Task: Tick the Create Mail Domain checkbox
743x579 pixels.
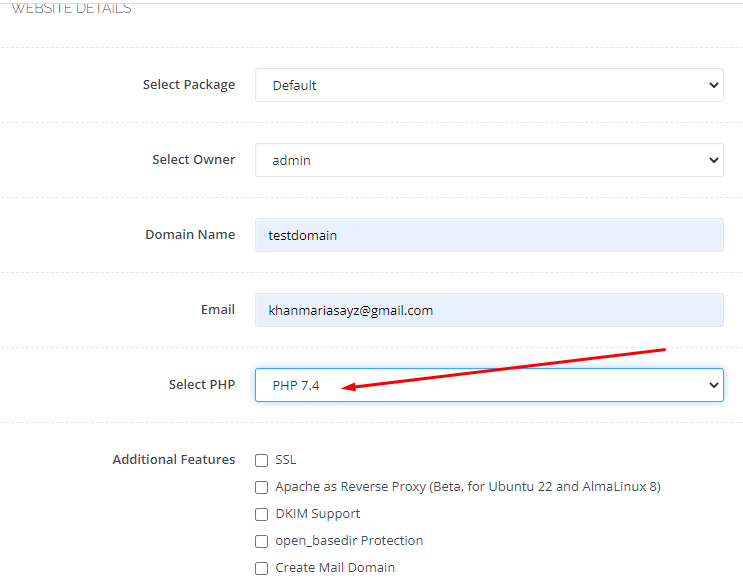Action: pos(262,568)
